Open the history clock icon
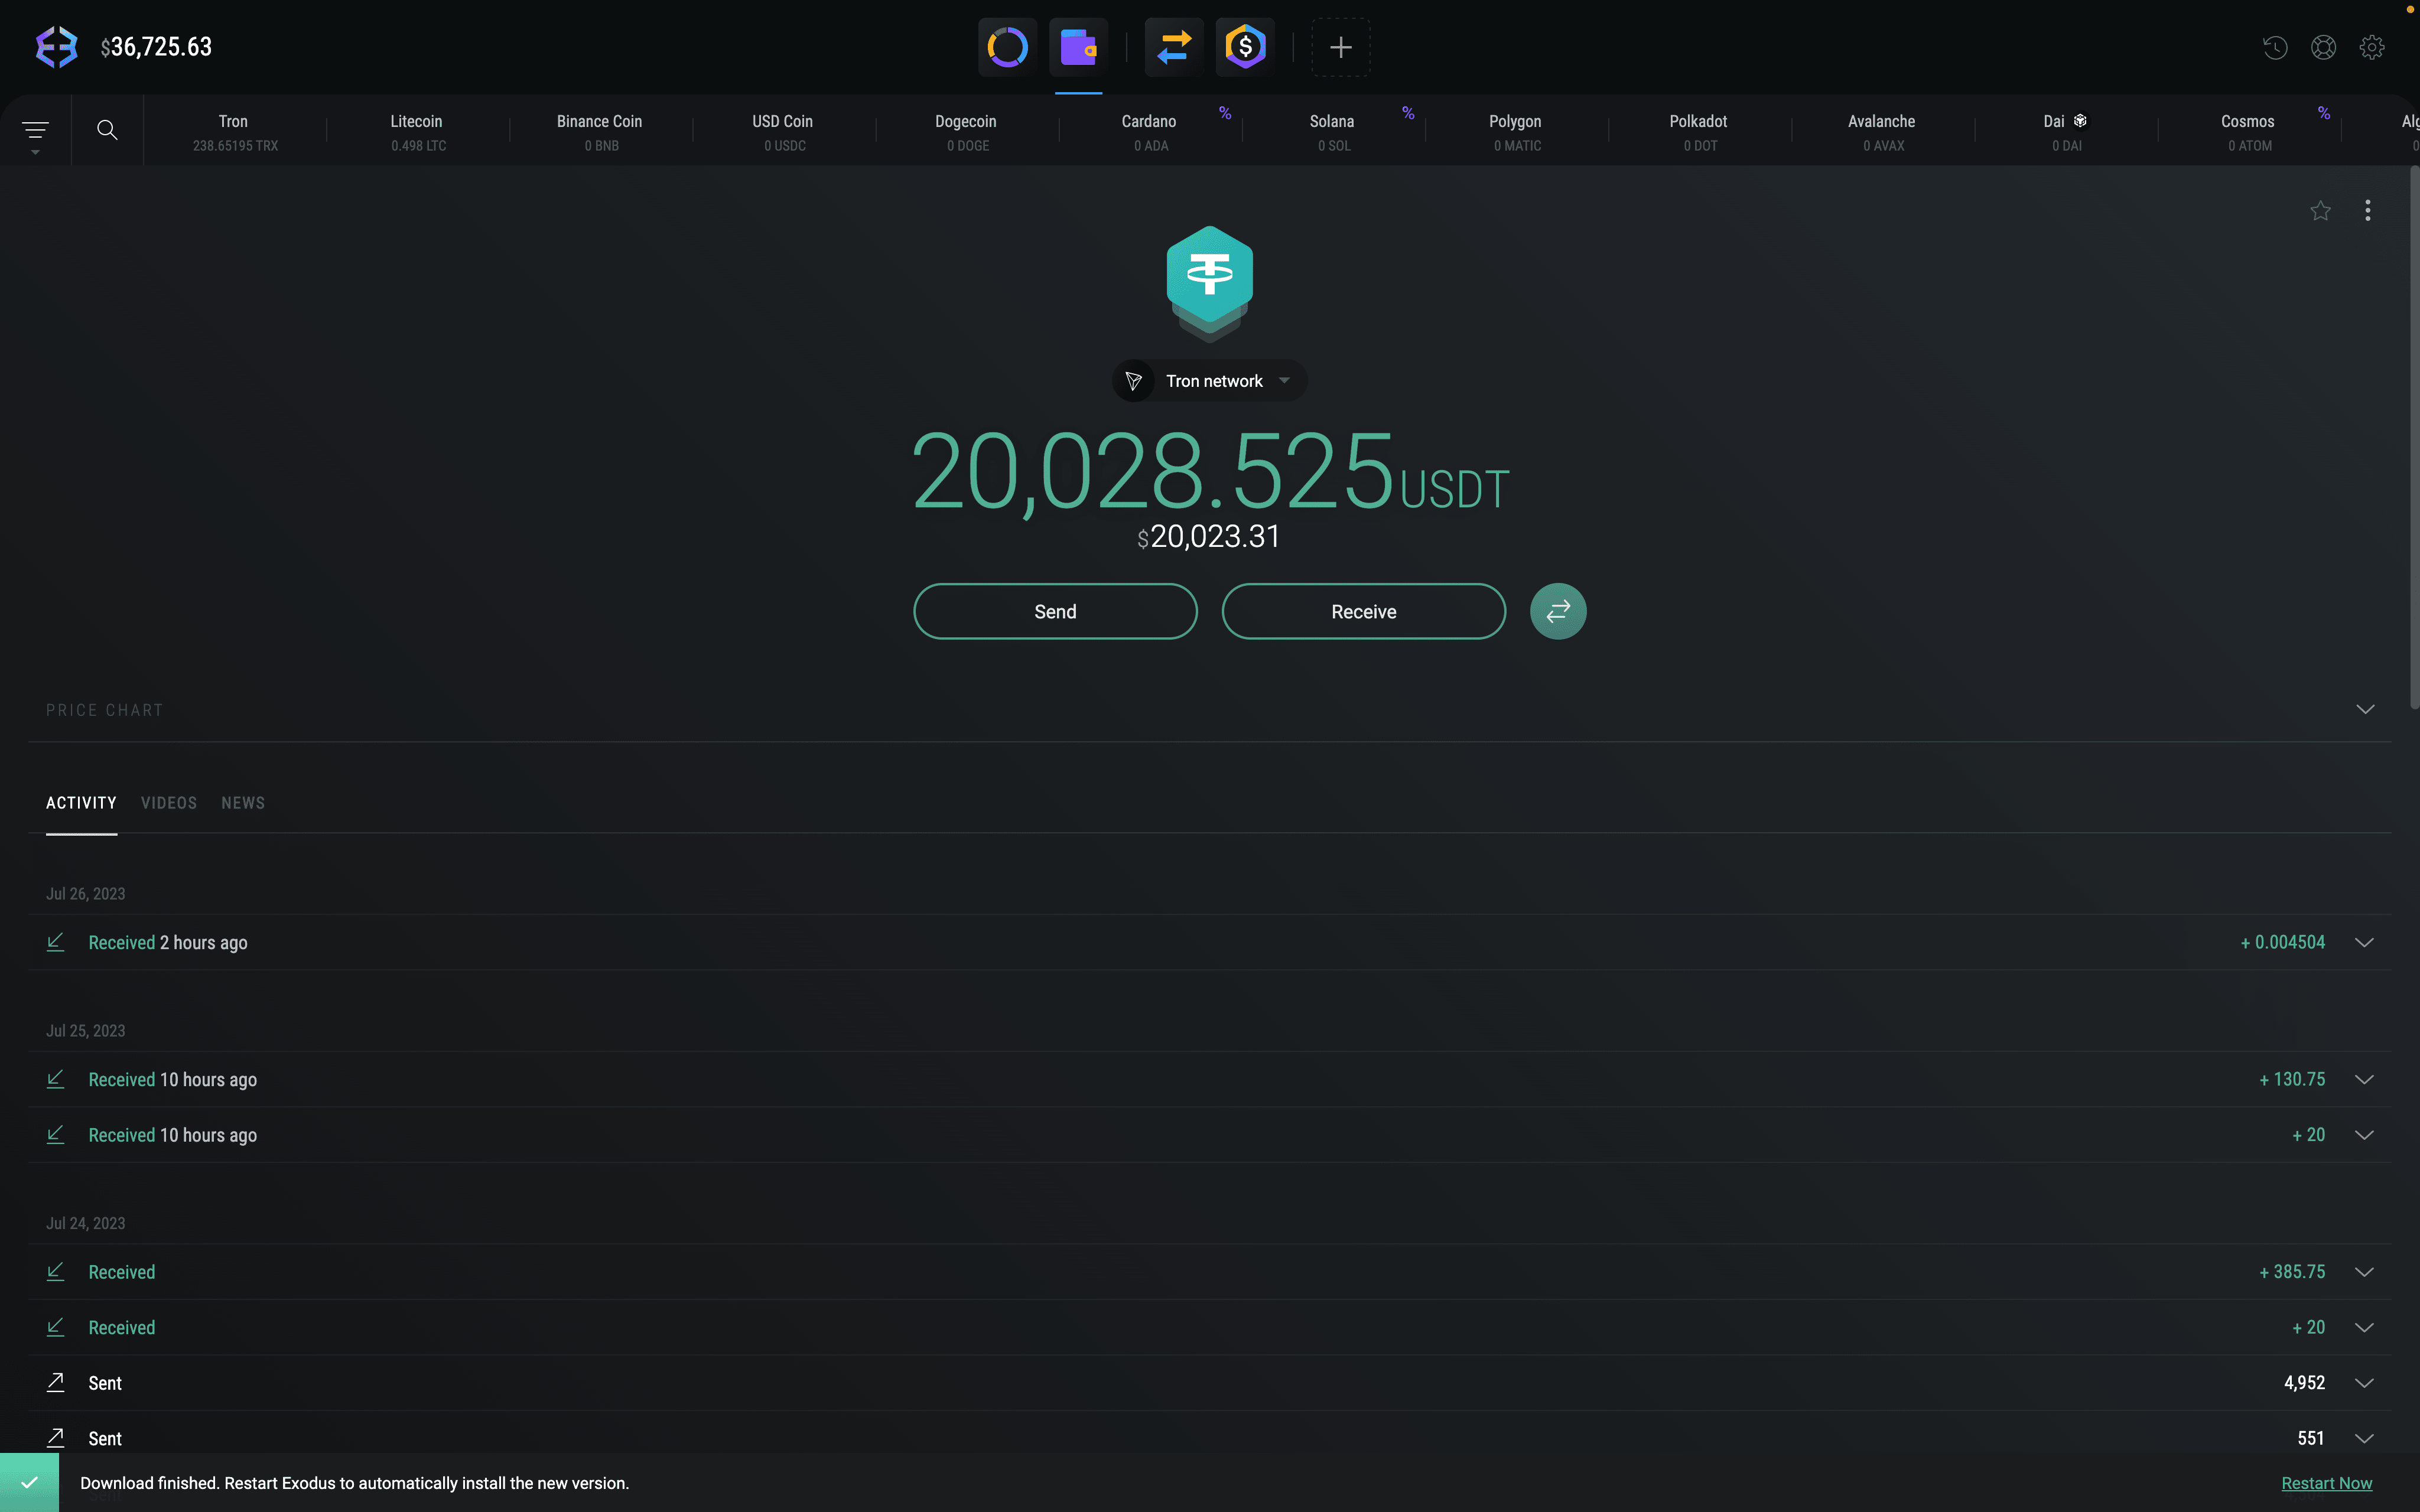Viewport: 2420px width, 1512px height. [2275, 47]
